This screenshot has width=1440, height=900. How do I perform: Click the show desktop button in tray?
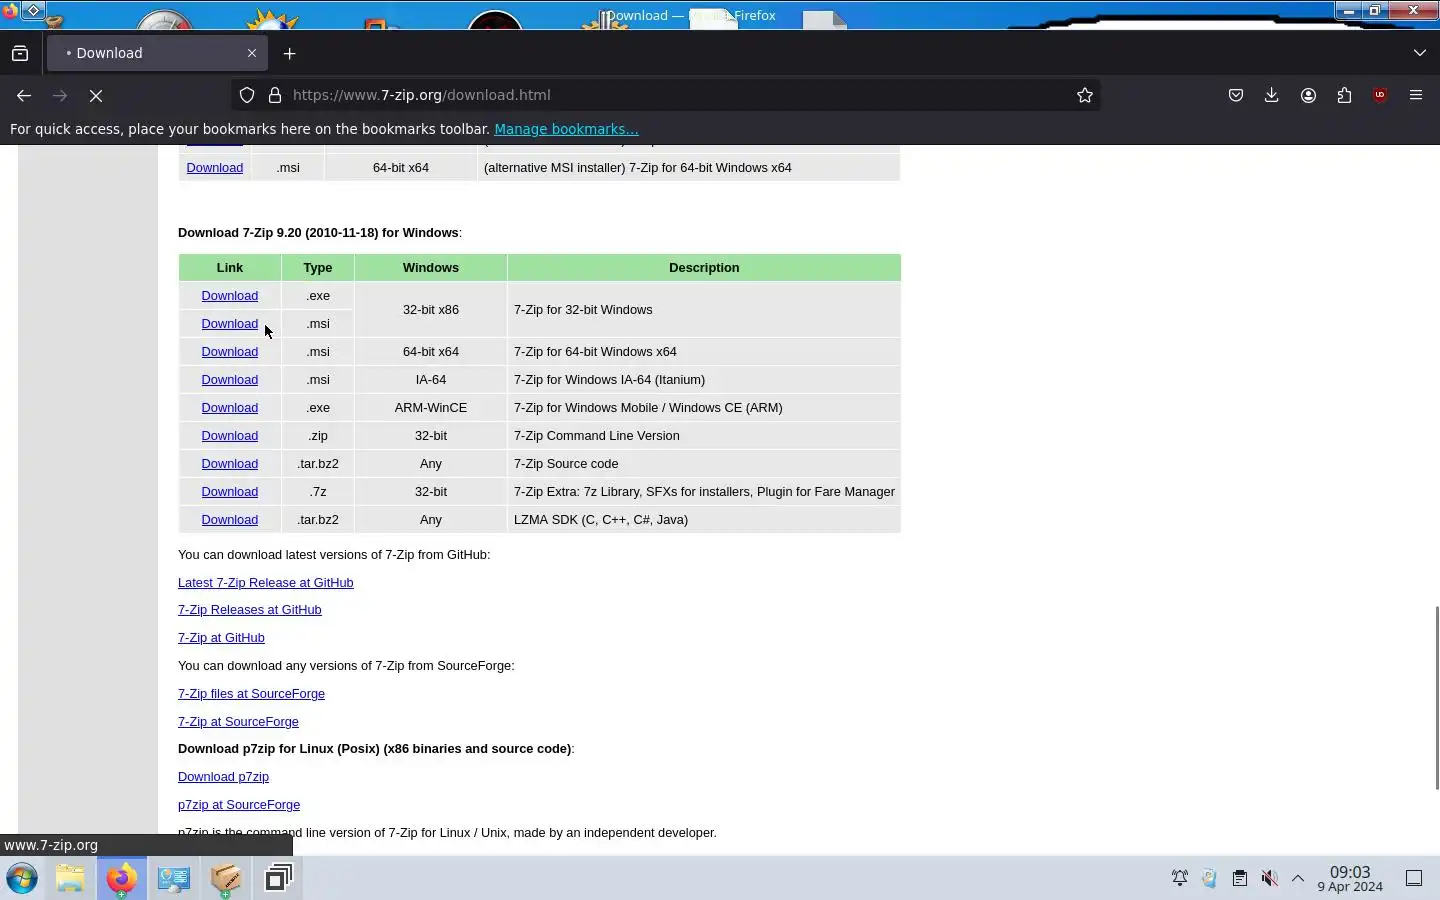click(x=1414, y=878)
